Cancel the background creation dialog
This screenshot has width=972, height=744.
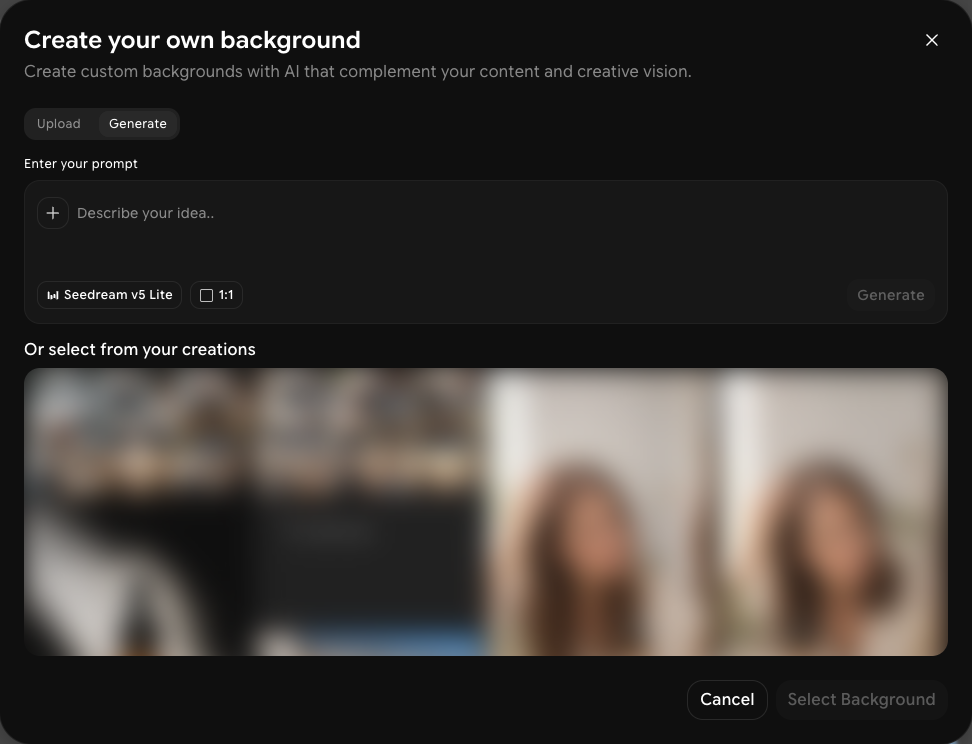(x=727, y=700)
